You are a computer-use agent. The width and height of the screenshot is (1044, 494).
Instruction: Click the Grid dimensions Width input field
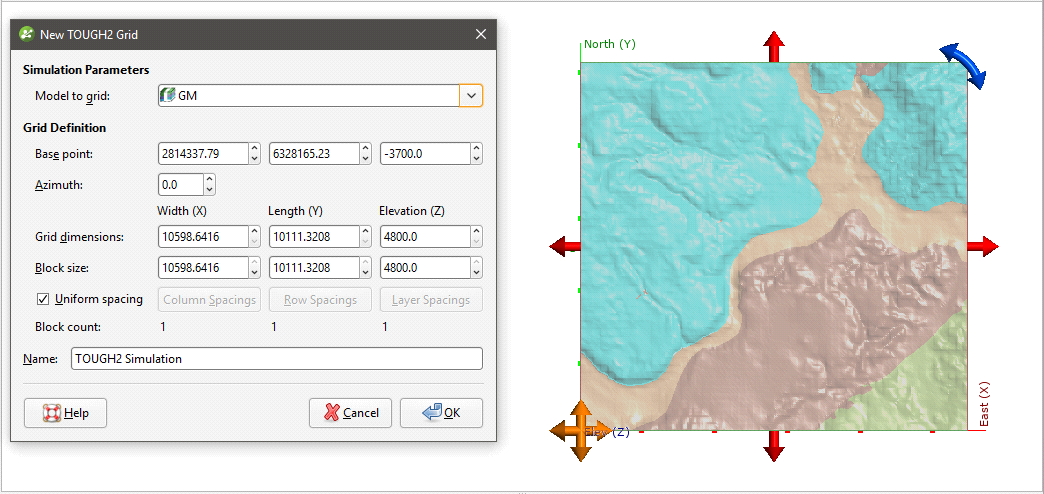click(x=203, y=236)
